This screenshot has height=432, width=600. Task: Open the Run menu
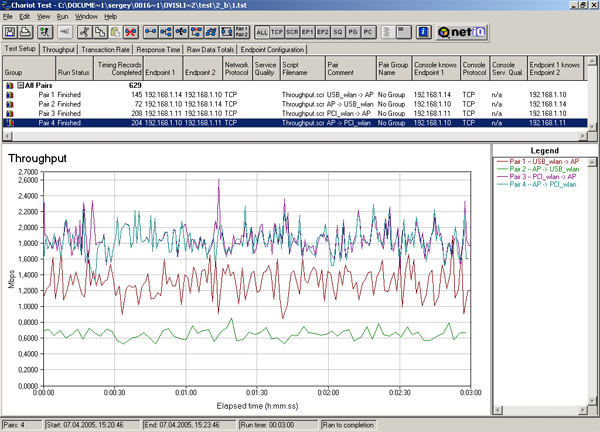(60, 17)
